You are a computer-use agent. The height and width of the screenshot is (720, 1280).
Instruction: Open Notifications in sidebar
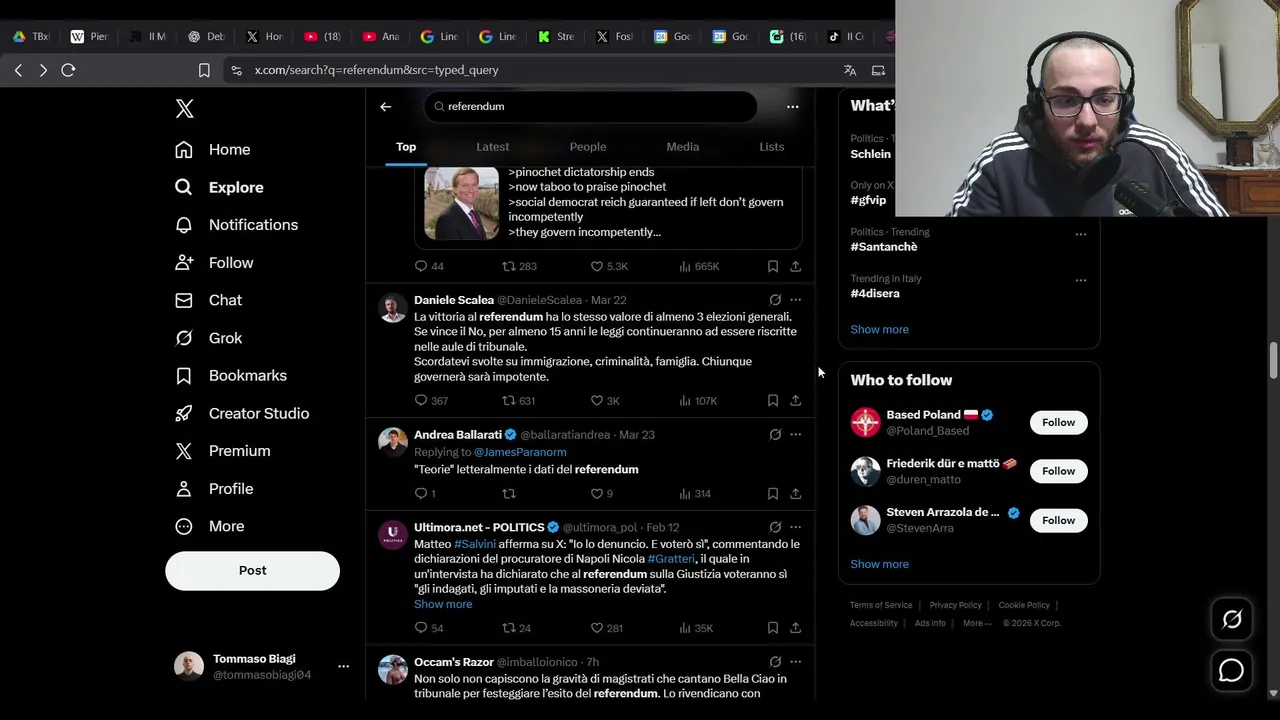[x=237, y=225]
